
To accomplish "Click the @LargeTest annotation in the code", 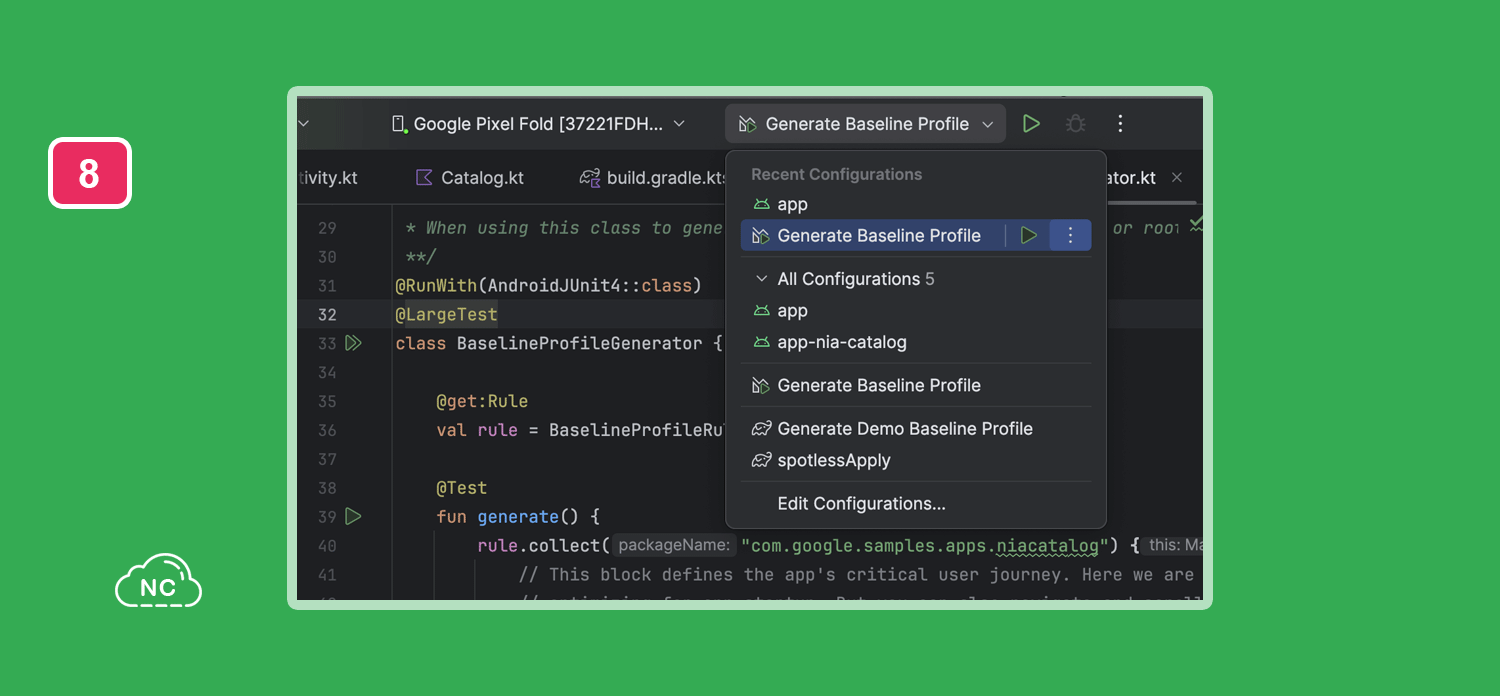I will point(446,314).
